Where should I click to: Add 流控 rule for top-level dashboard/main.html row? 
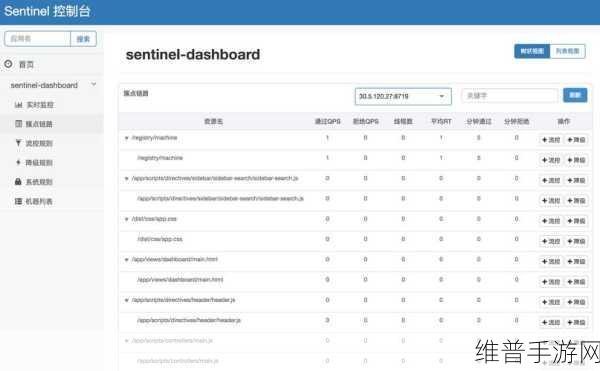551,261
